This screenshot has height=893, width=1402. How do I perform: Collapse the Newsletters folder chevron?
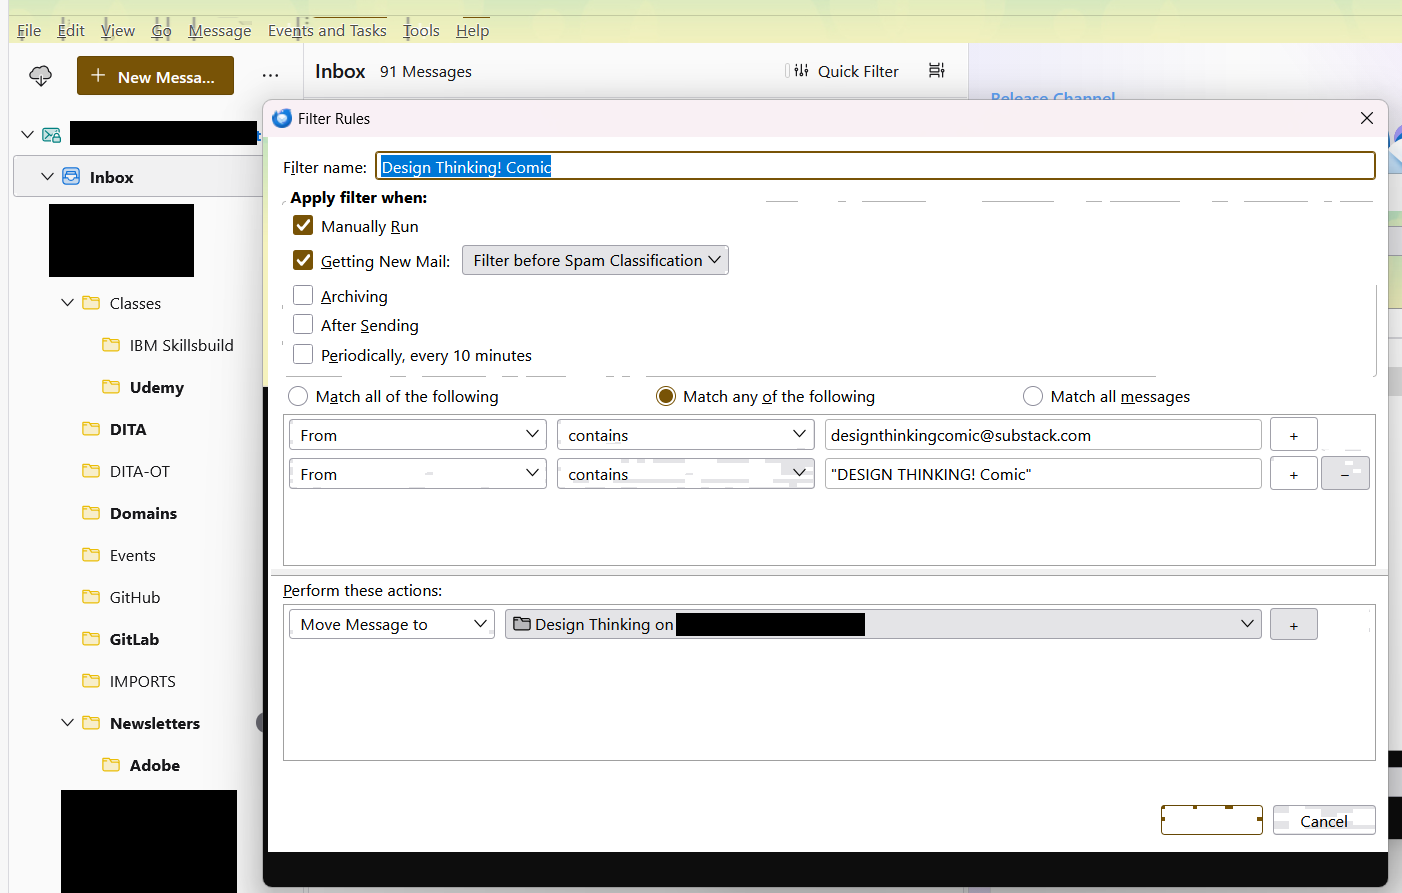tap(67, 722)
